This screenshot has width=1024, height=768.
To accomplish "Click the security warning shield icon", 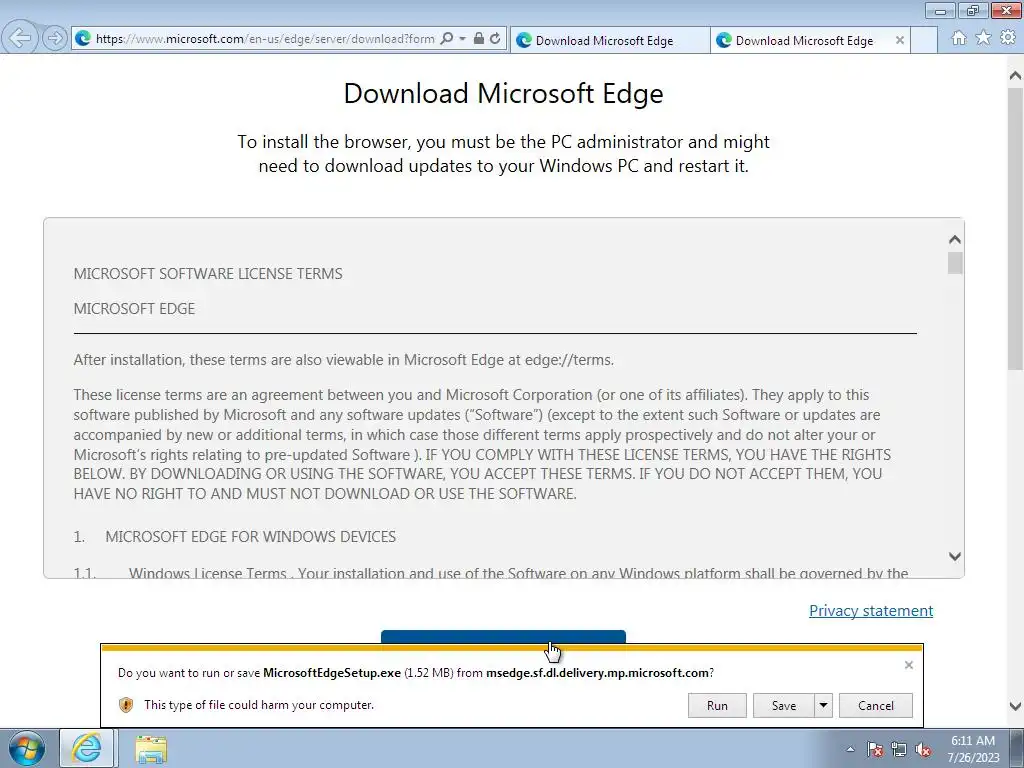I will [126, 705].
